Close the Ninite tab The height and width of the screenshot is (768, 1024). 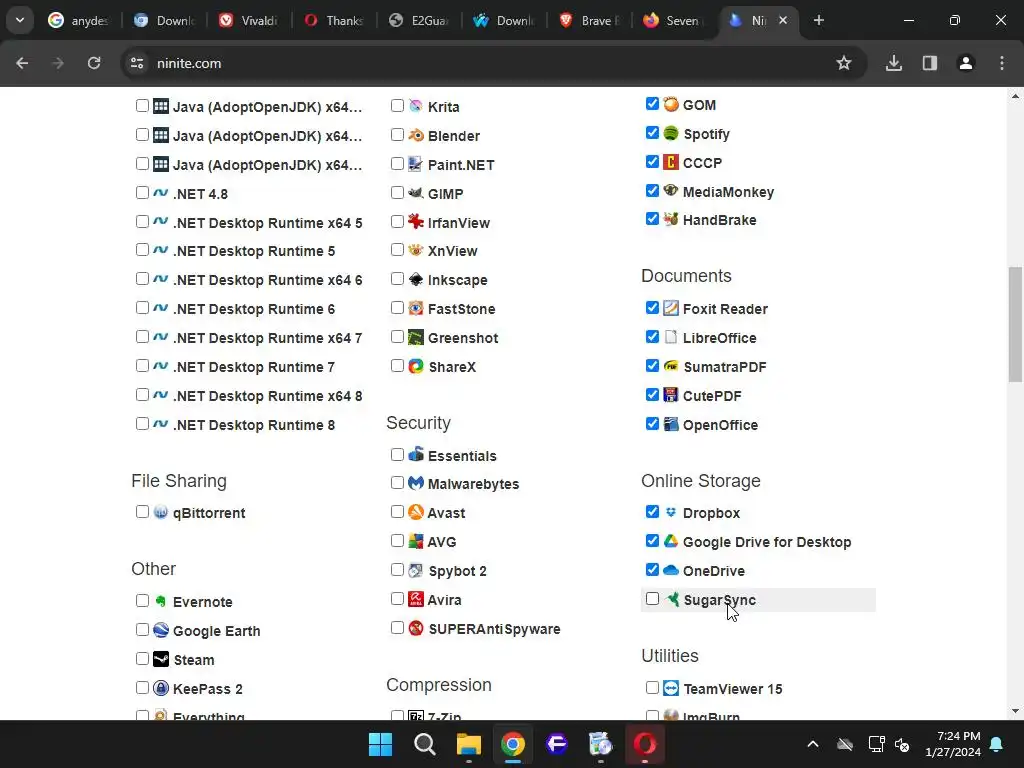point(783,20)
